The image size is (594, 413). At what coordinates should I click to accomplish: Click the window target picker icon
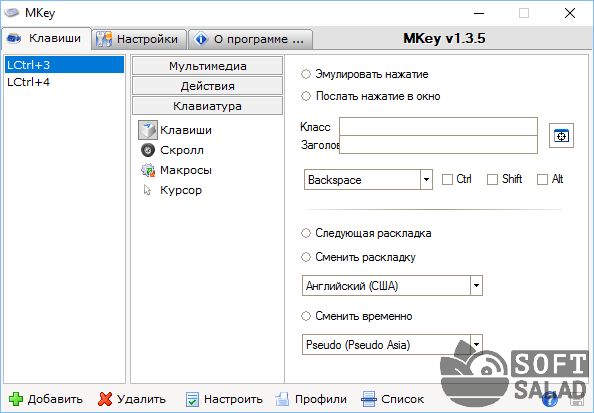(x=561, y=136)
